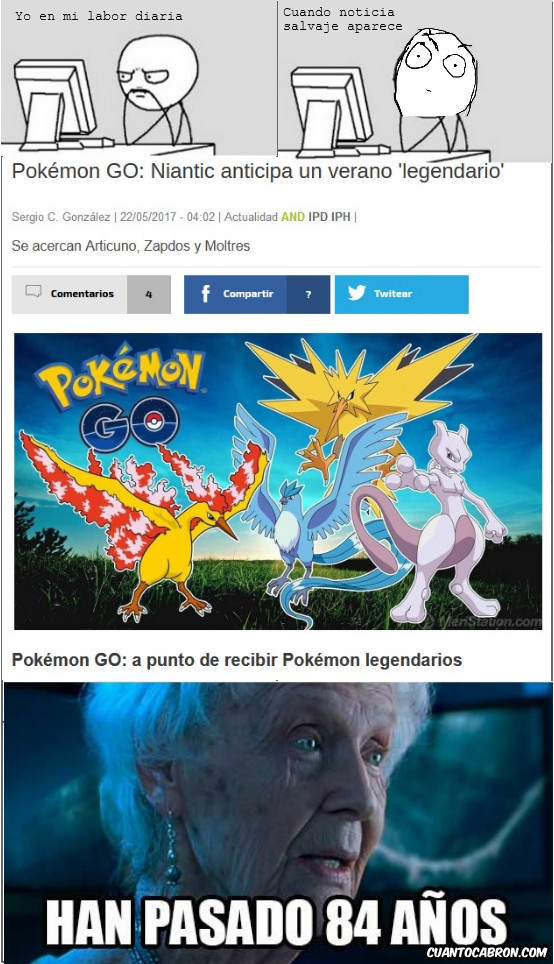The width and height of the screenshot is (554, 964).
Task: Tweet the article with Twitear button
Action: 402,294
